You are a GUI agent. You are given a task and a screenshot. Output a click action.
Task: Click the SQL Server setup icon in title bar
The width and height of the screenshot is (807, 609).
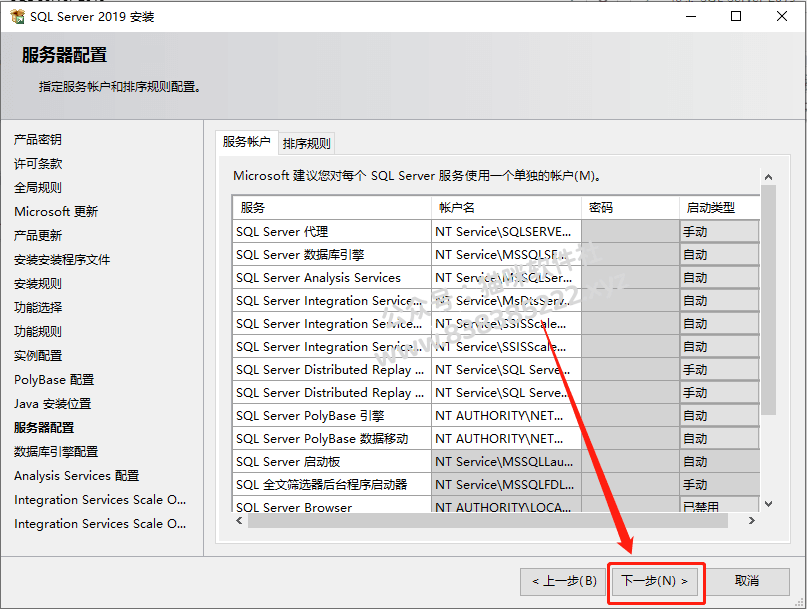(x=17, y=17)
